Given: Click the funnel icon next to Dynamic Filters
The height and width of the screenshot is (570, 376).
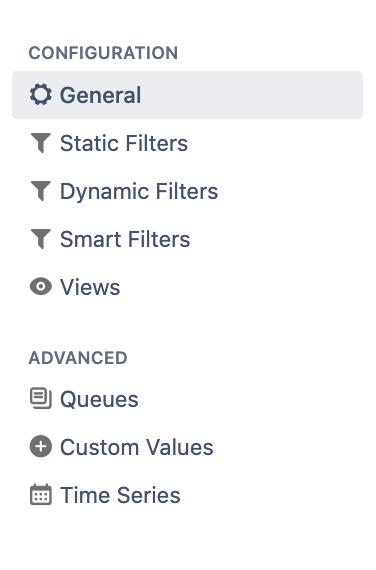Looking at the screenshot, I should coord(40,191).
